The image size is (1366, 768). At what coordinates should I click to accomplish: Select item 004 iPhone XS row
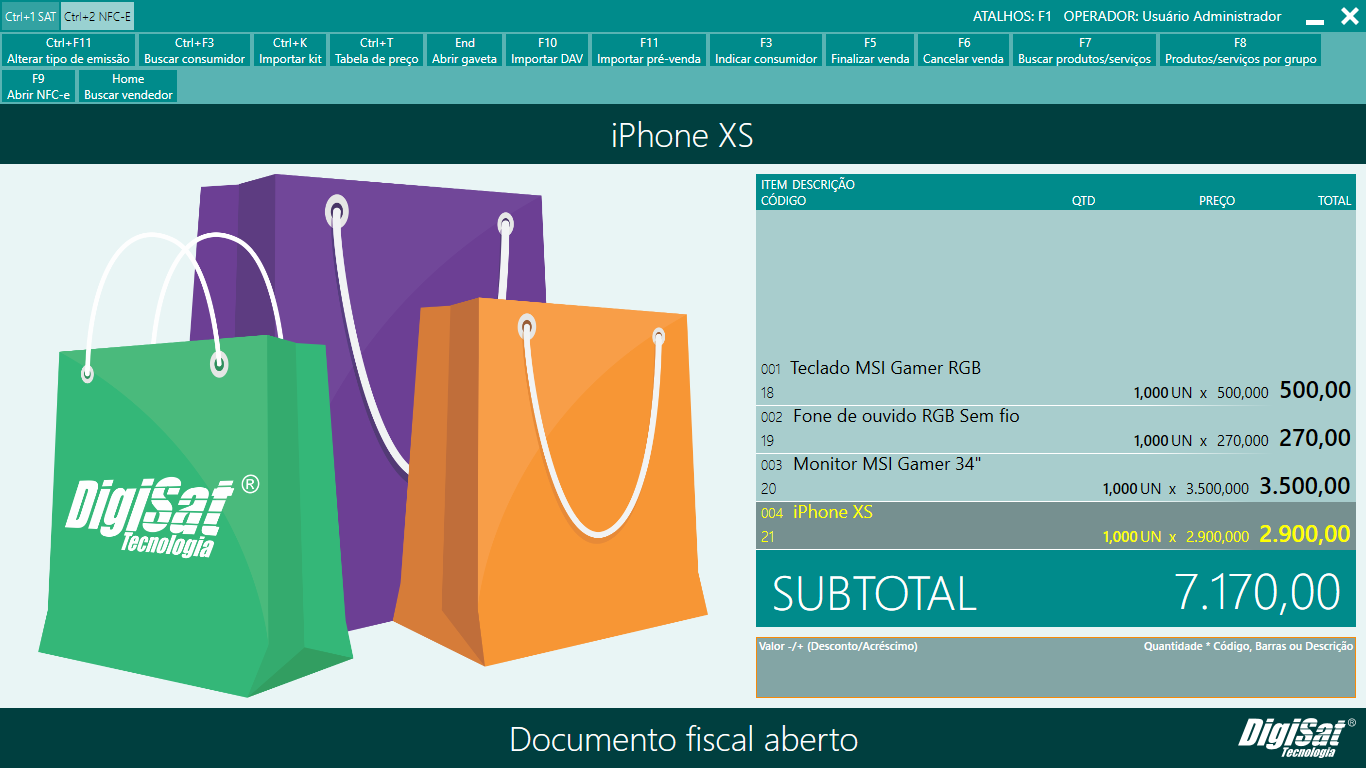click(x=1055, y=525)
